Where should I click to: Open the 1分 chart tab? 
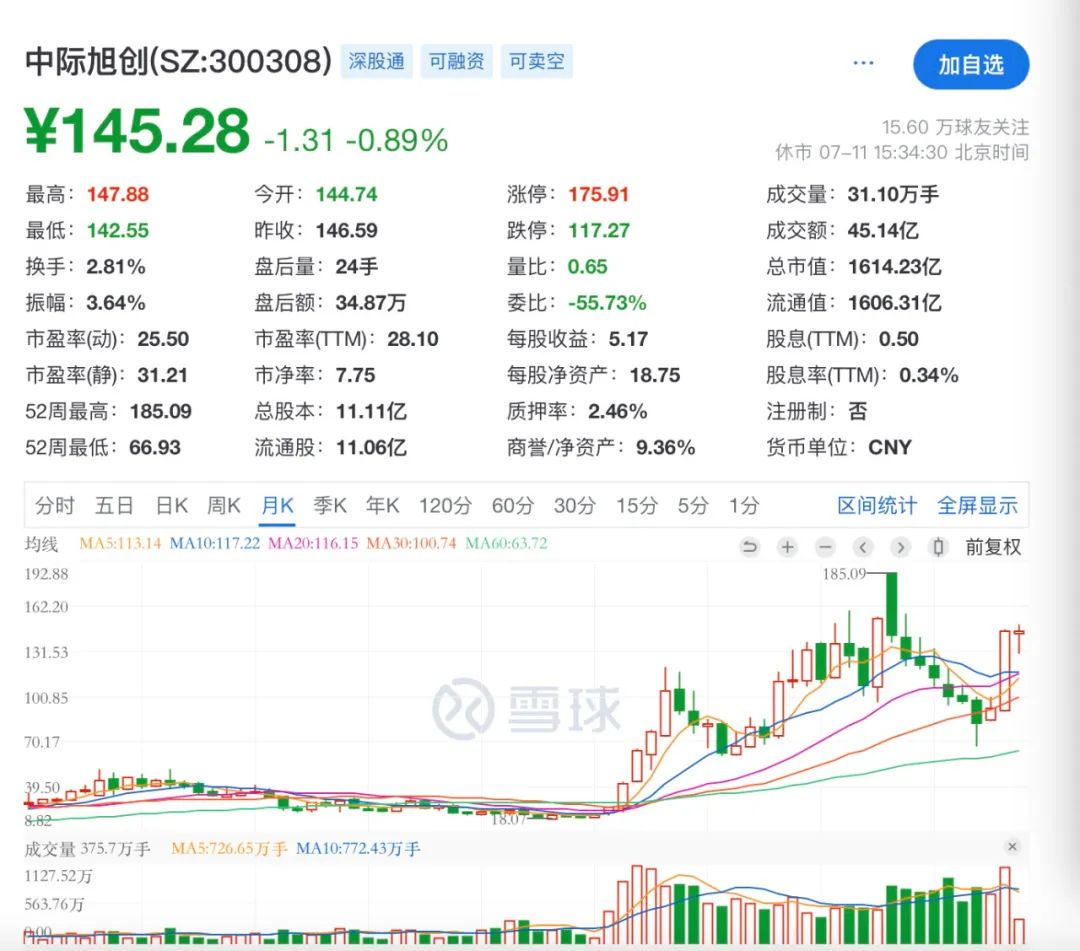[x=744, y=505]
